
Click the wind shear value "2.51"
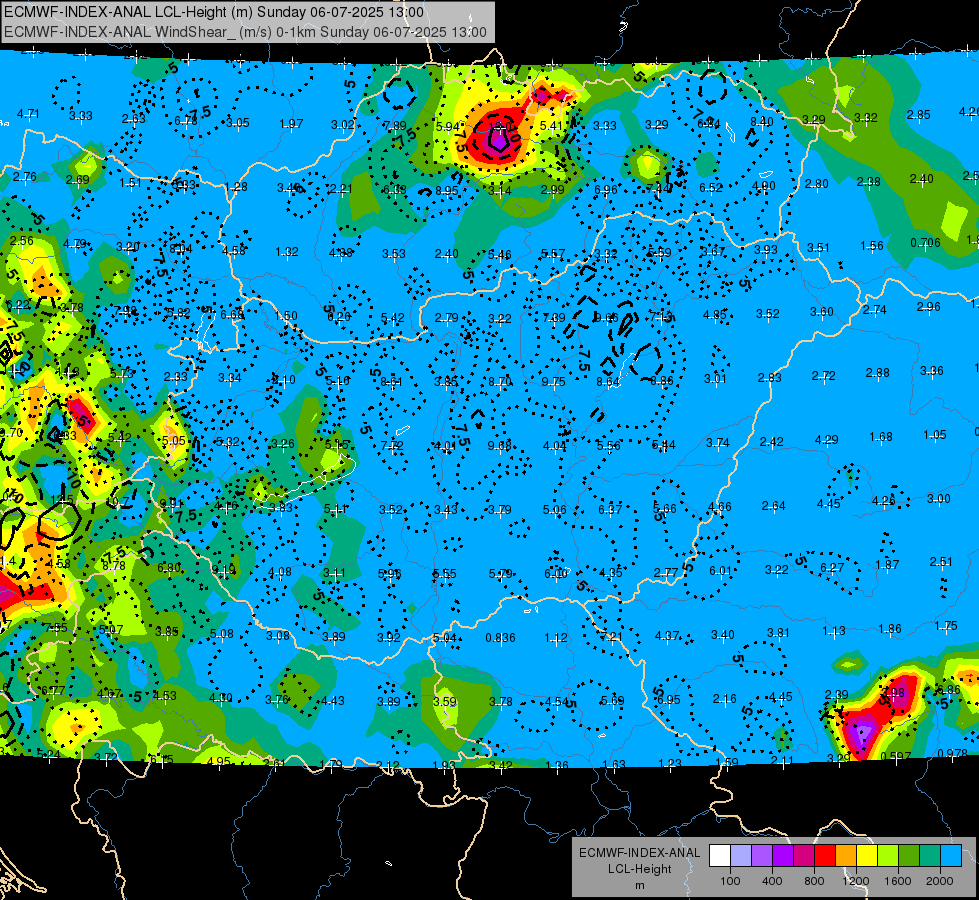(x=941, y=562)
